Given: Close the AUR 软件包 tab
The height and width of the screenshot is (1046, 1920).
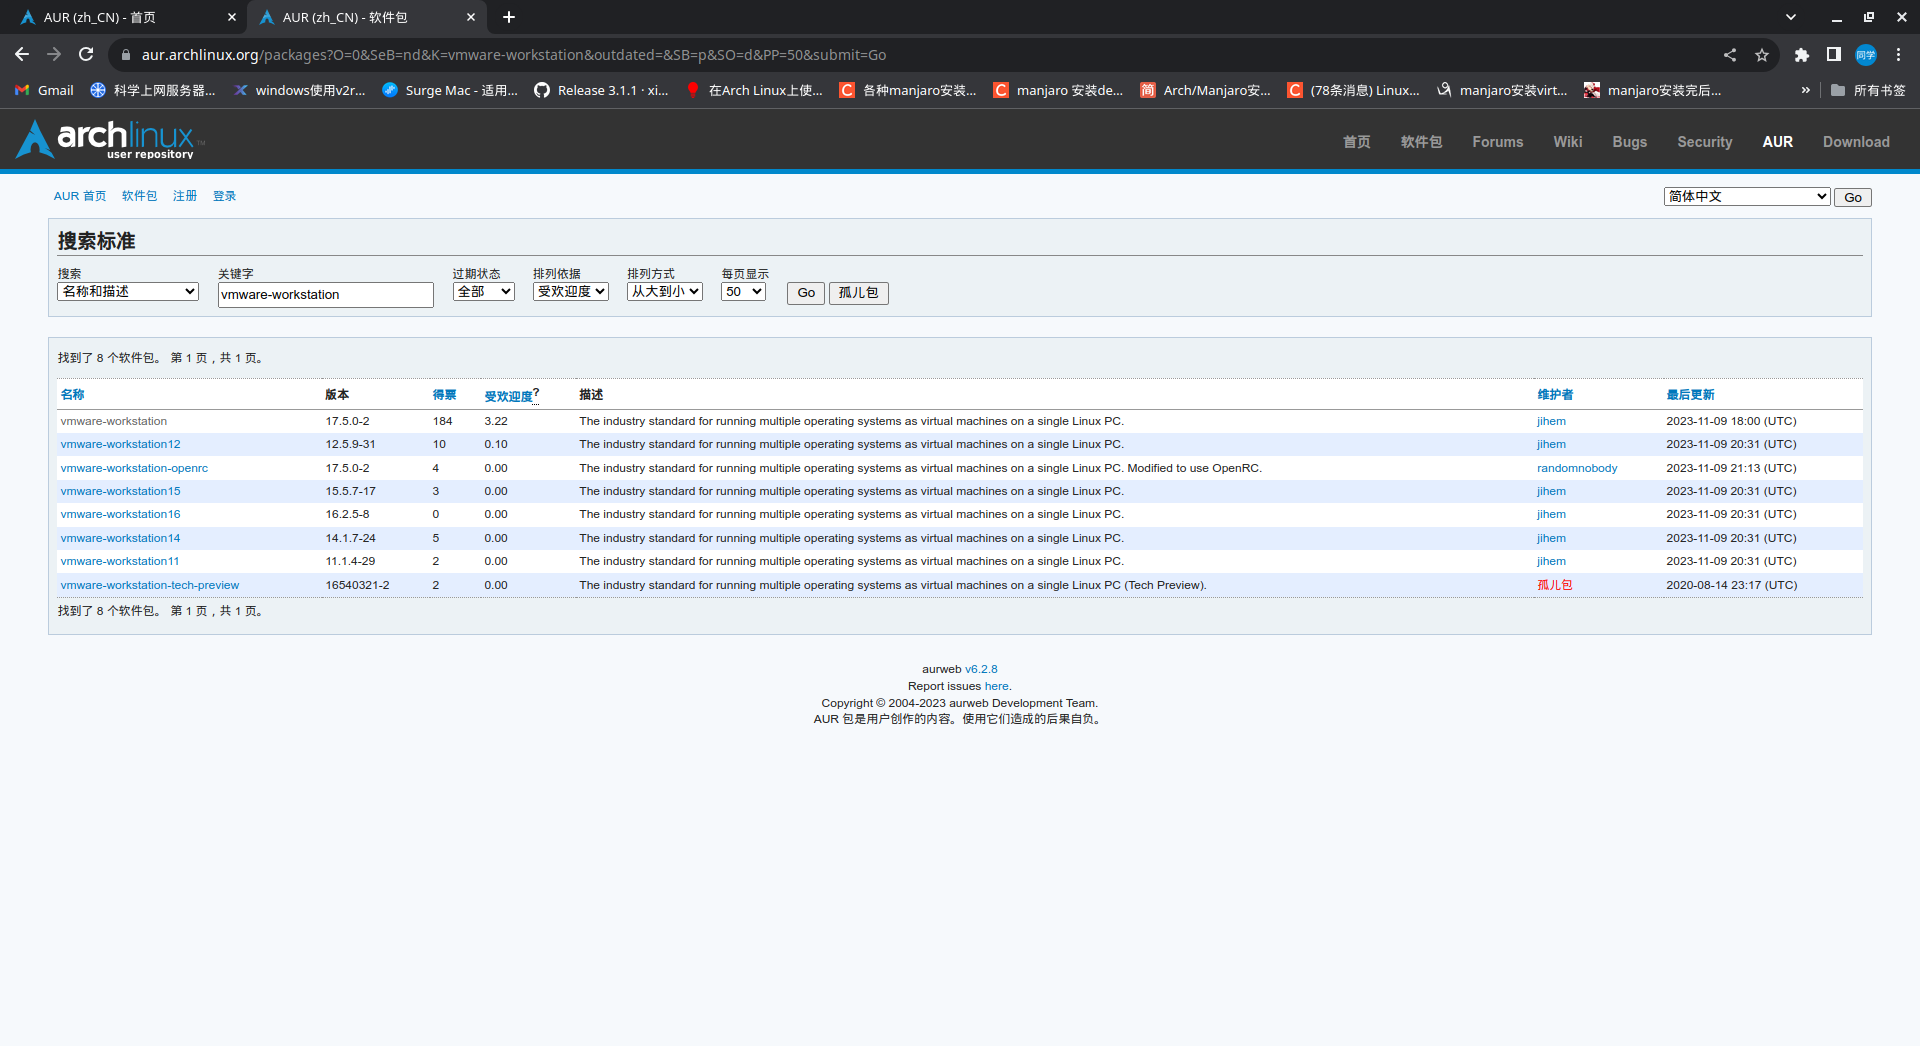Looking at the screenshot, I should [471, 17].
